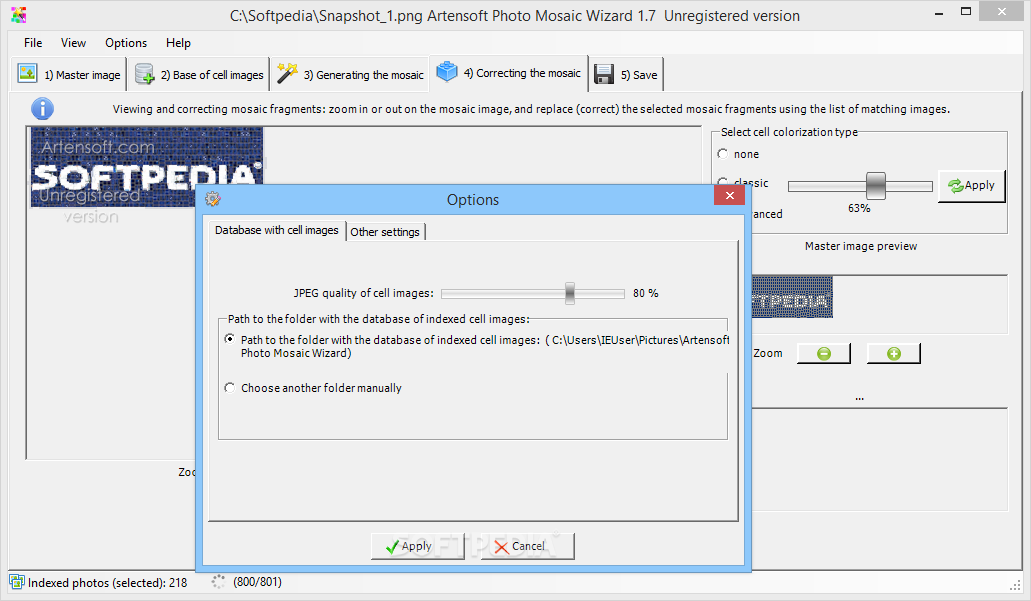Click the Master image tab icon
The width and height of the screenshot is (1031, 601).
click(28, 73)
